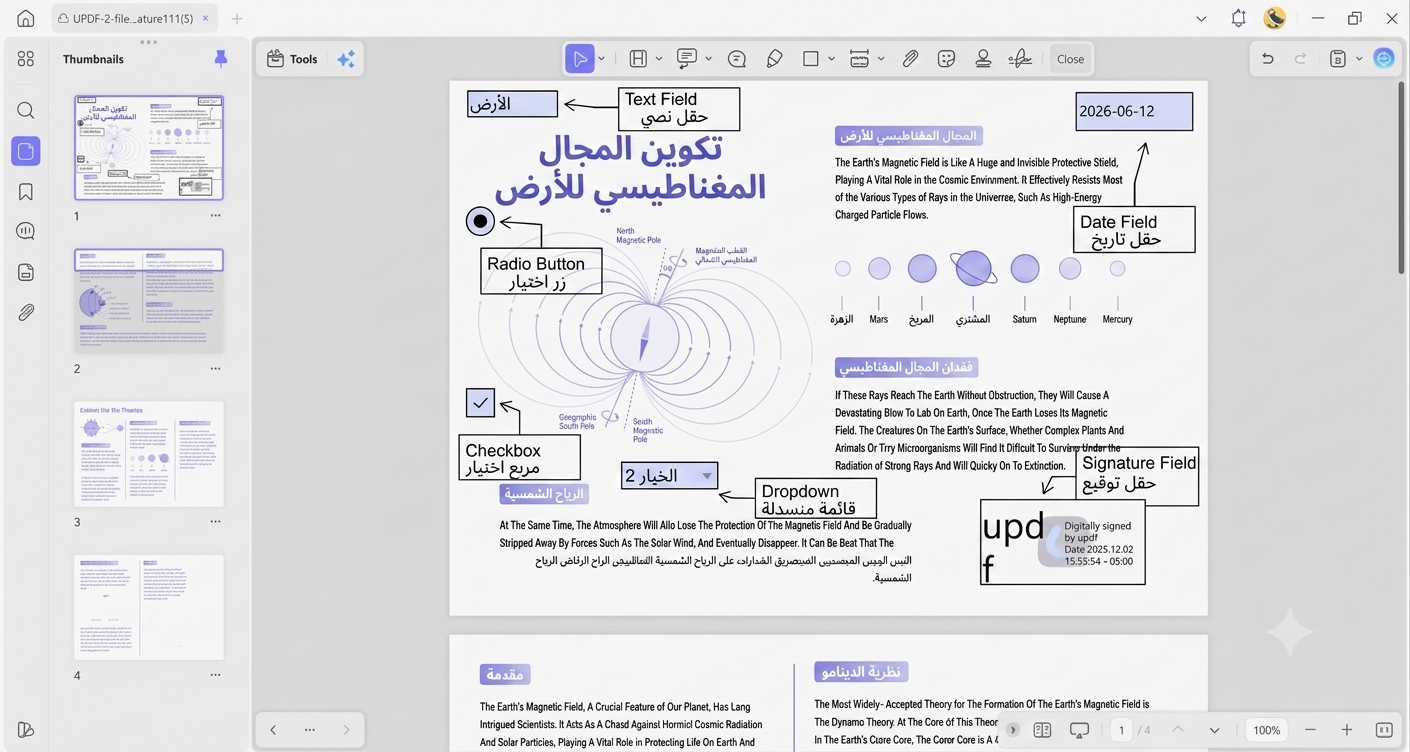Expand the shape tool dropdown arrow
This screenshot has height=752, width=1410.
(831, 59)
